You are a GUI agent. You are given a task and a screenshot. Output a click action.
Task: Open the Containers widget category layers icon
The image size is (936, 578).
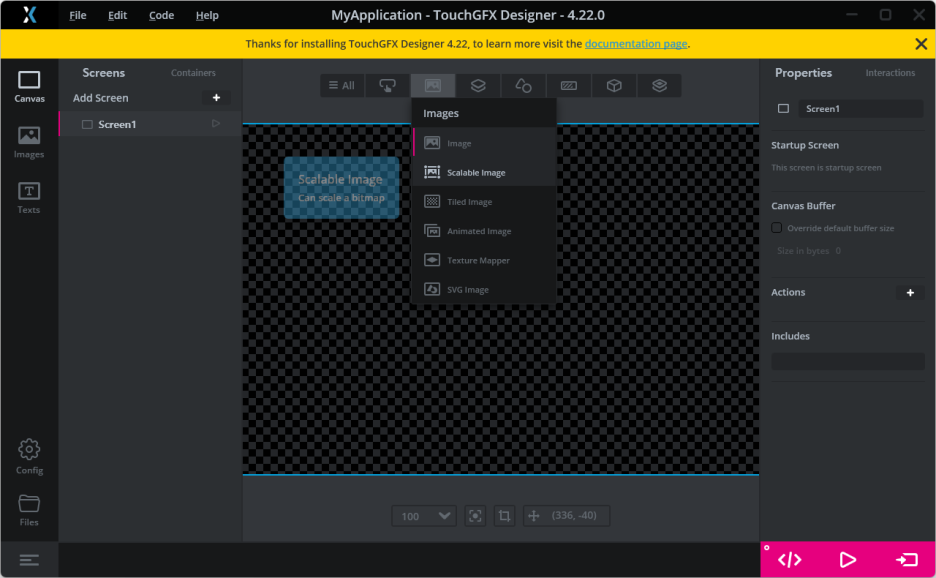[478, 85]
